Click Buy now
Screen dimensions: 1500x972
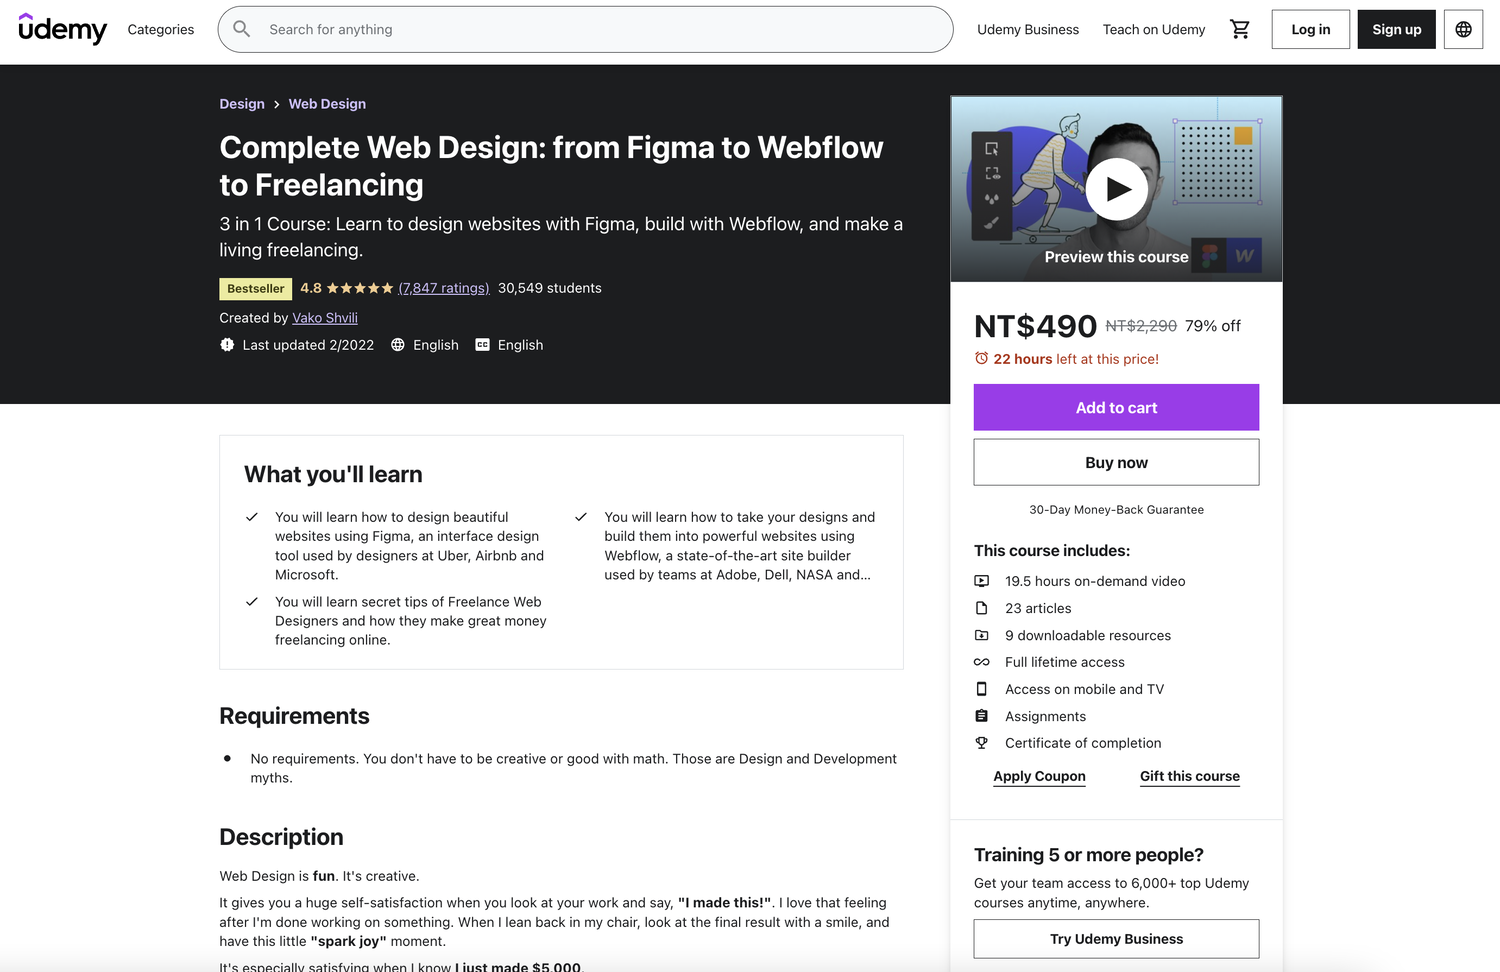(1116, 463)
